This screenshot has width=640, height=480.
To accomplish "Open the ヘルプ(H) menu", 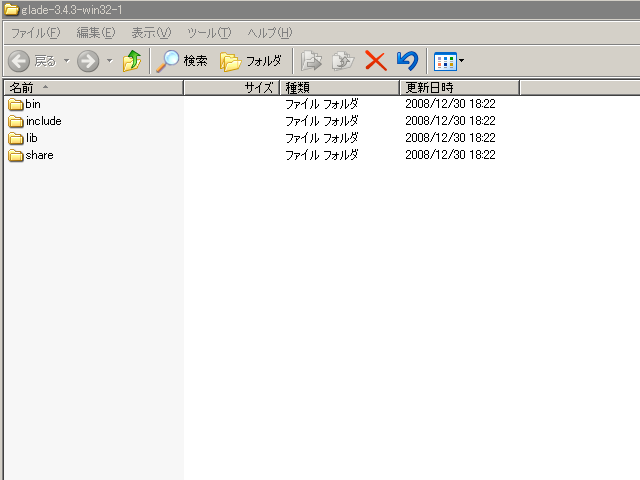I will 270,33.
